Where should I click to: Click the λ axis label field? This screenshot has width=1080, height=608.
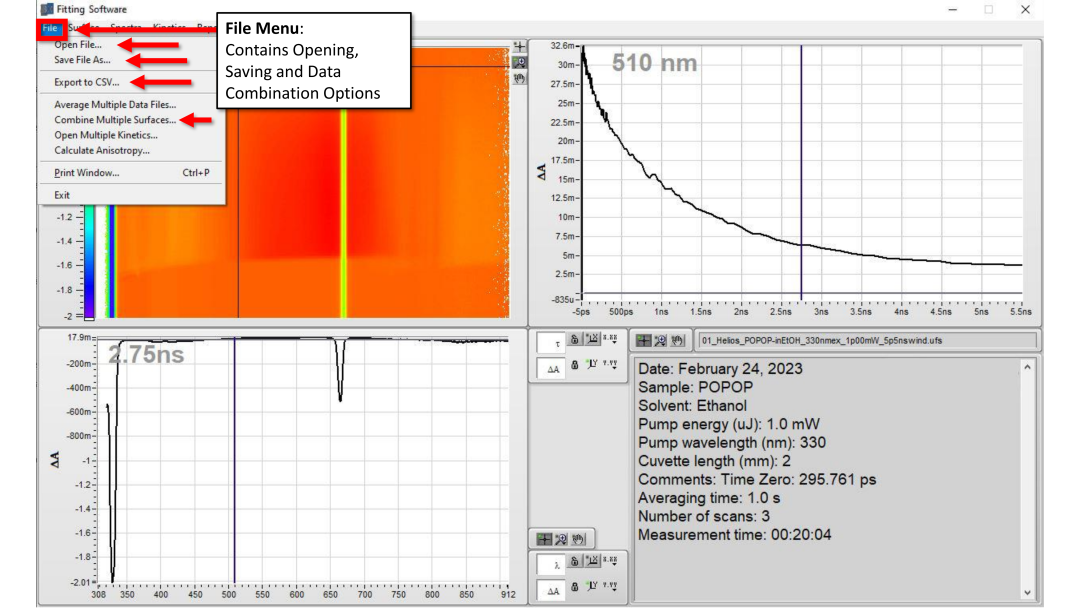(x=551, y=565)
